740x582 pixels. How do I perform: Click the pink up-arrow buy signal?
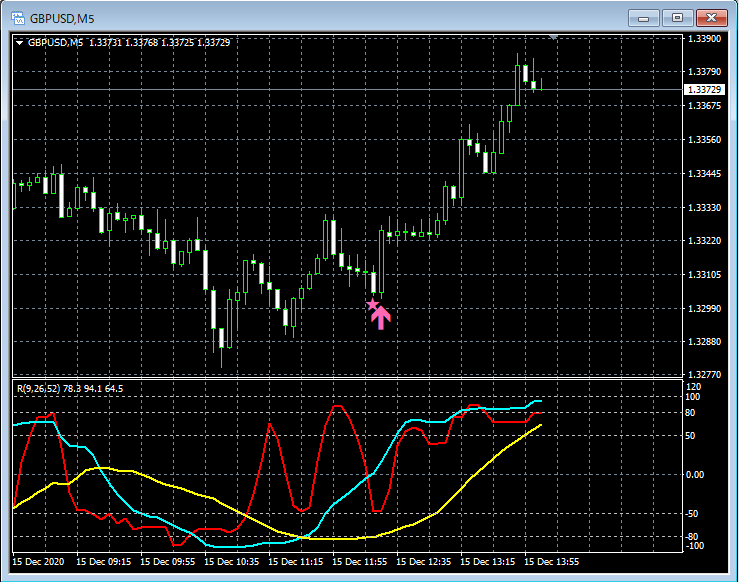[381, 317]
